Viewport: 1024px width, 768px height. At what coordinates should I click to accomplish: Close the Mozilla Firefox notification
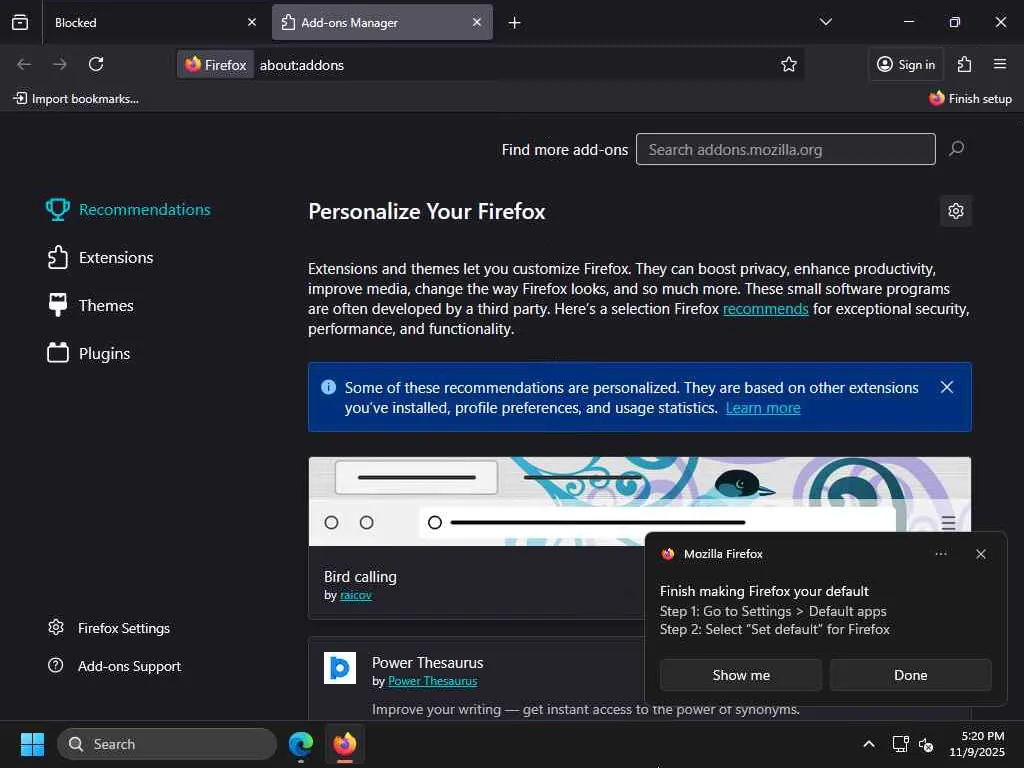(981, 554)
